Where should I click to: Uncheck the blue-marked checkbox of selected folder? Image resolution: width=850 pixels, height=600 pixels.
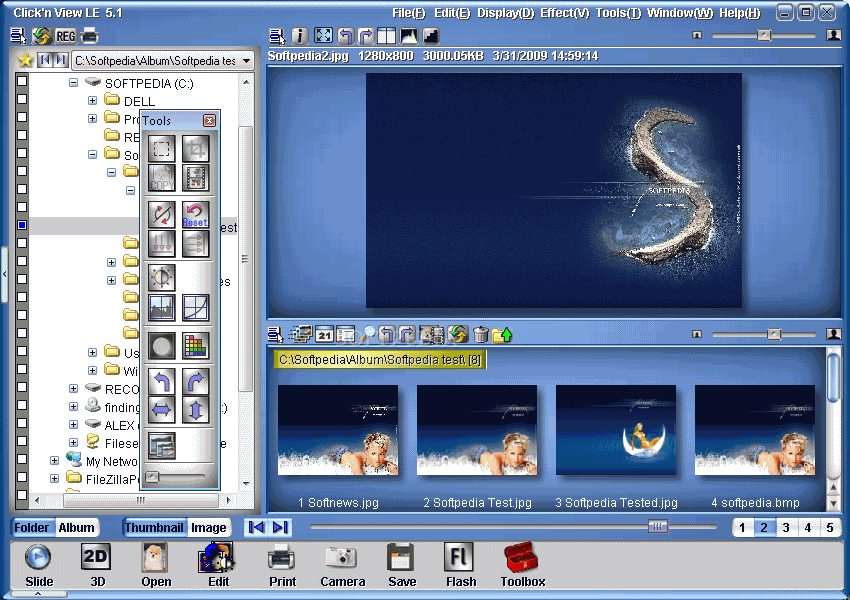[22, 225]
